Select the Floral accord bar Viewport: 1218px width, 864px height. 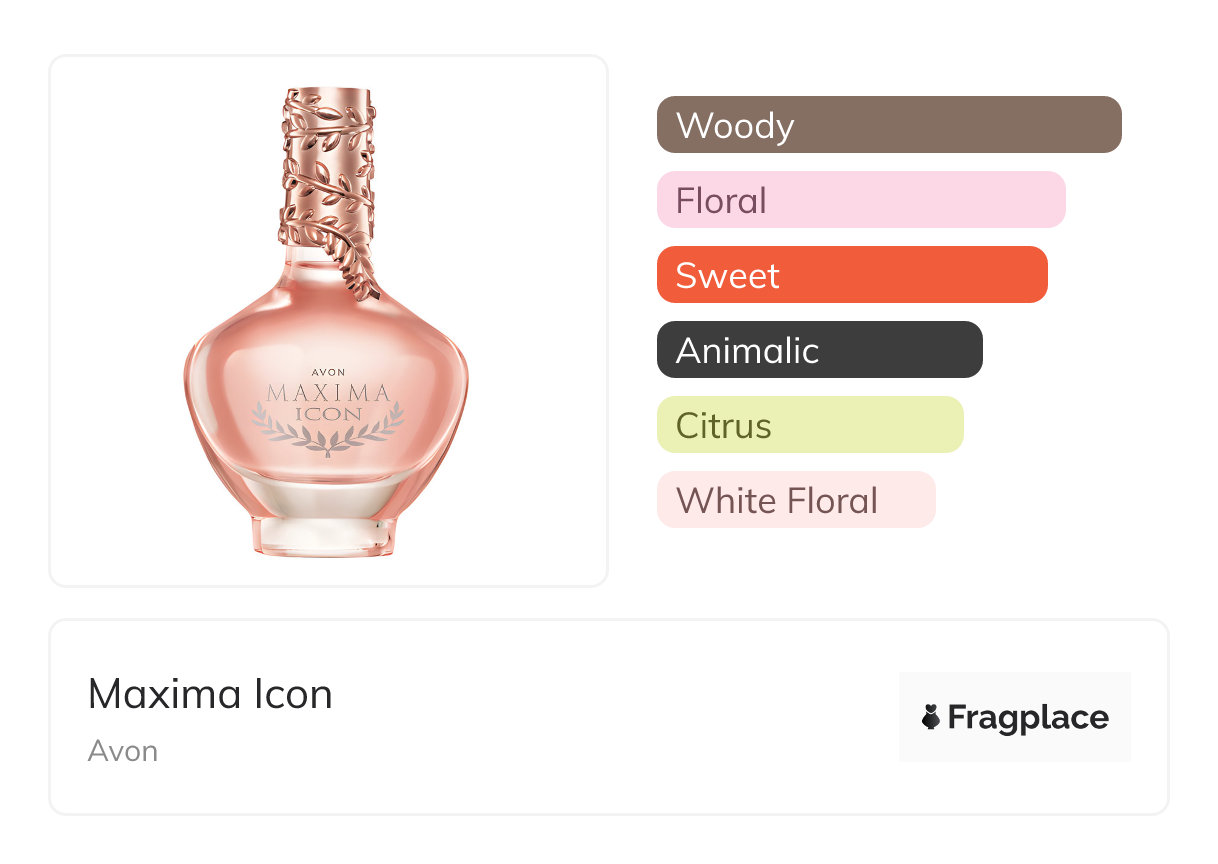coord(861,200)
